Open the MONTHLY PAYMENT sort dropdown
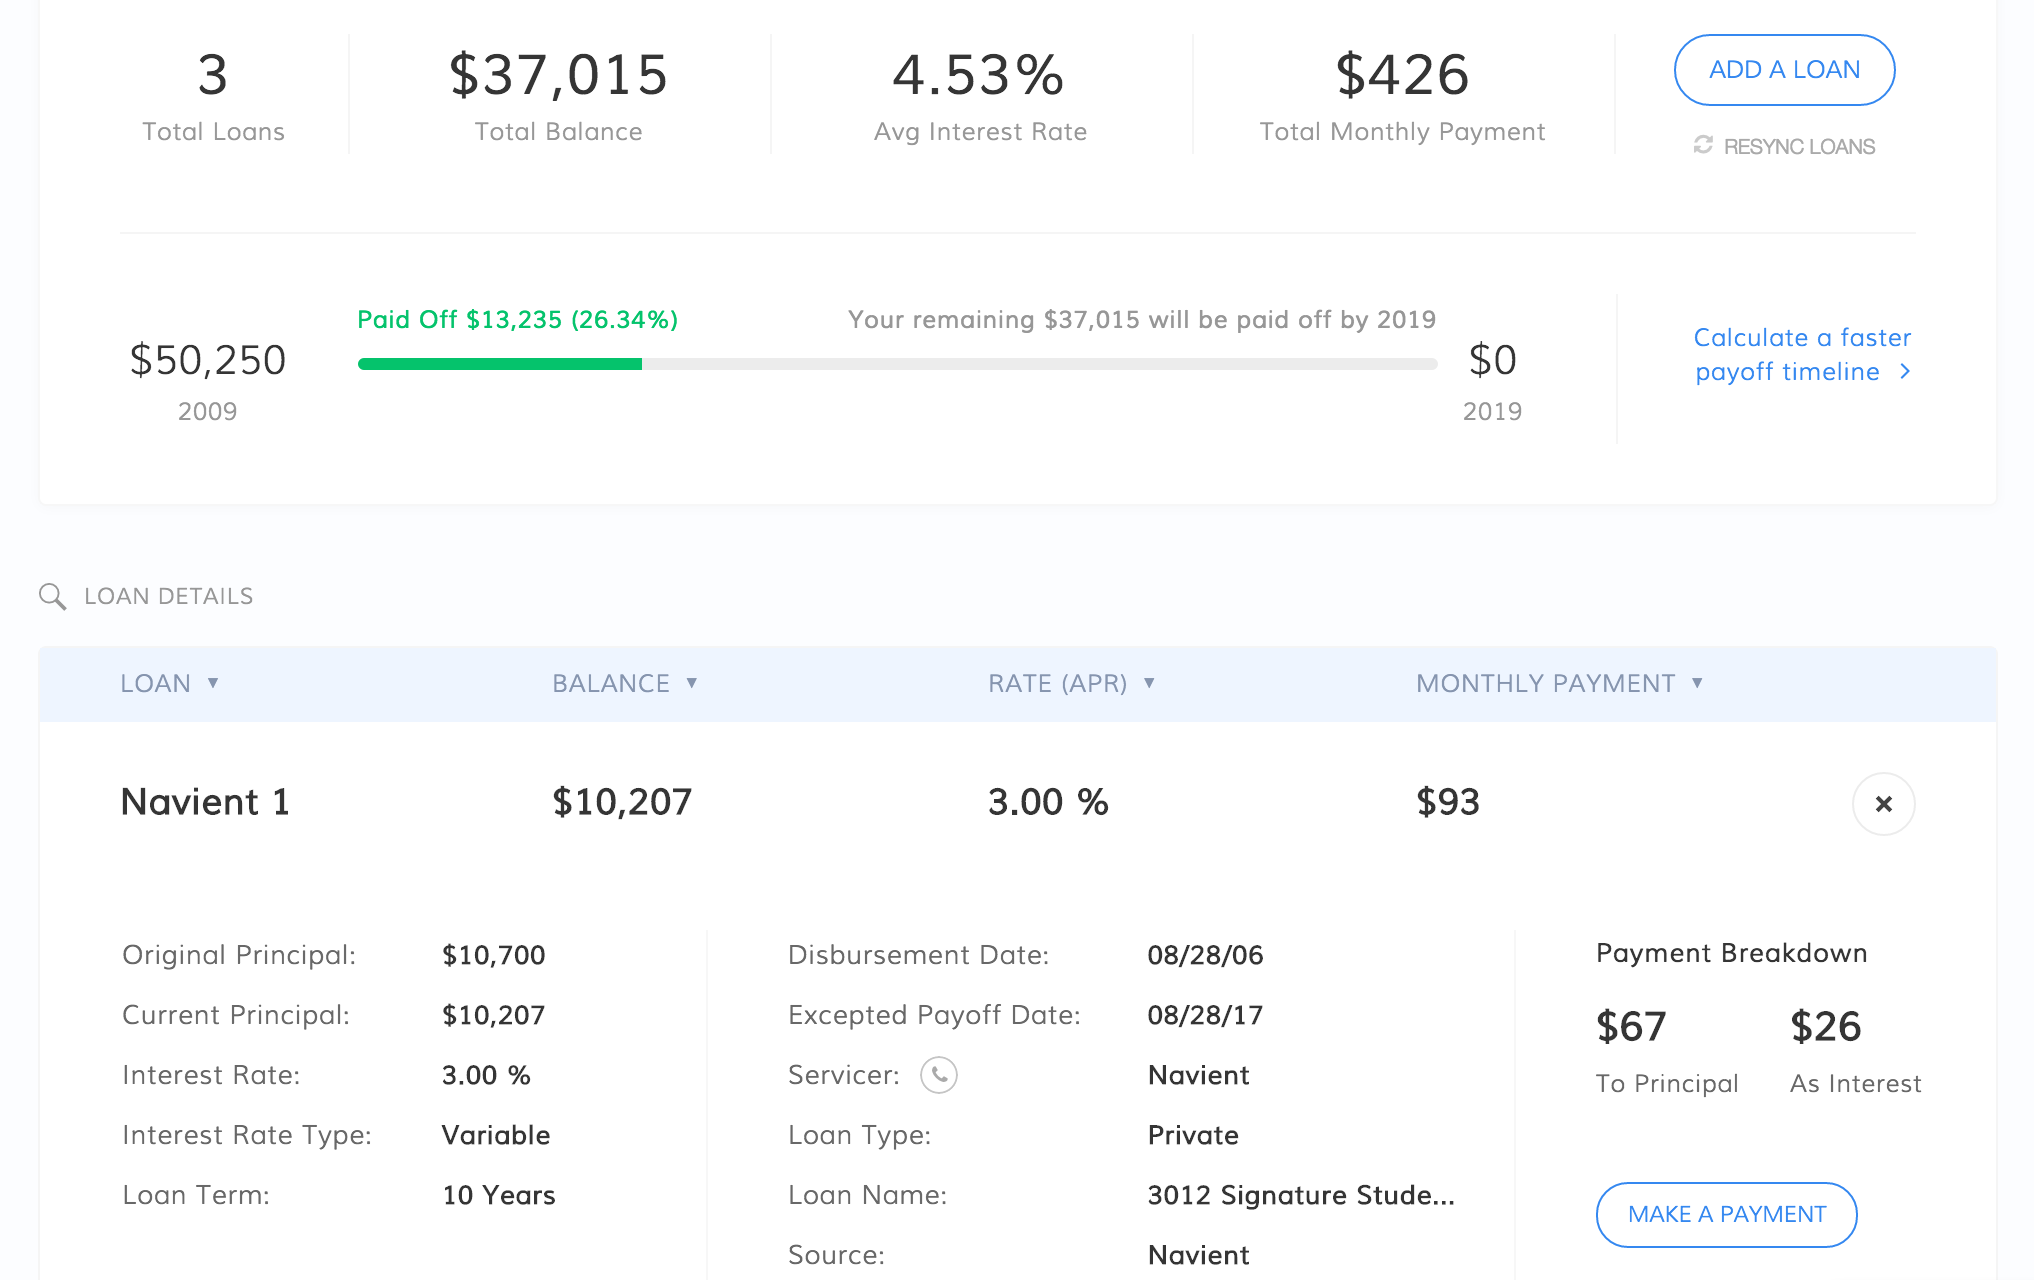The height and width of the screenshot is (1280, 2034). tap(1697, 683)
